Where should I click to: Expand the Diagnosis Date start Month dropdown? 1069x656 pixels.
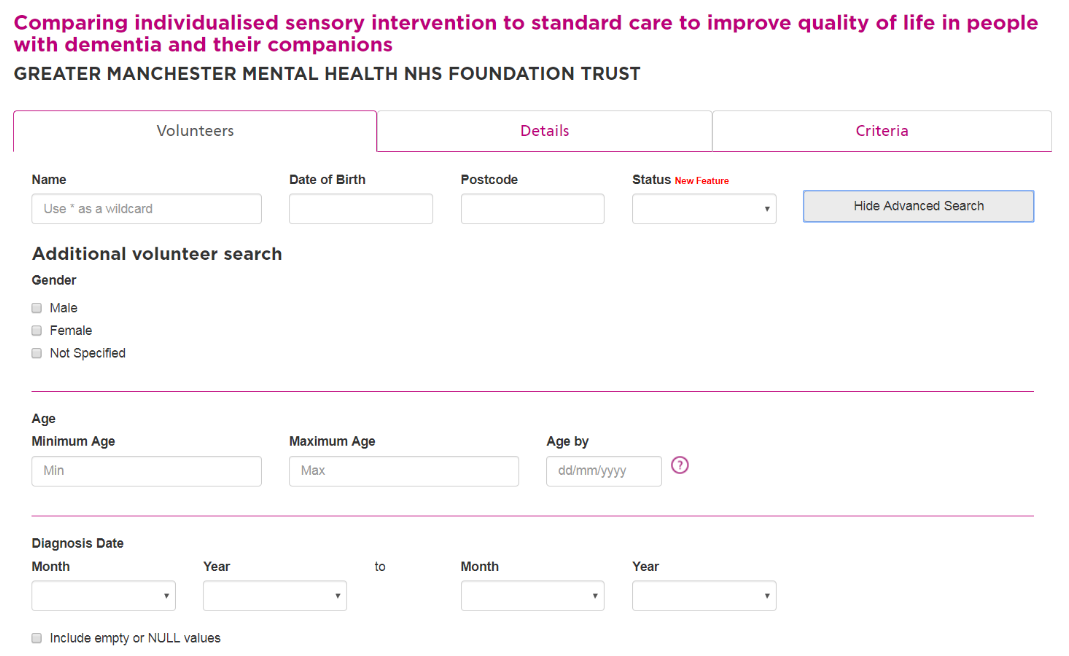104,596
